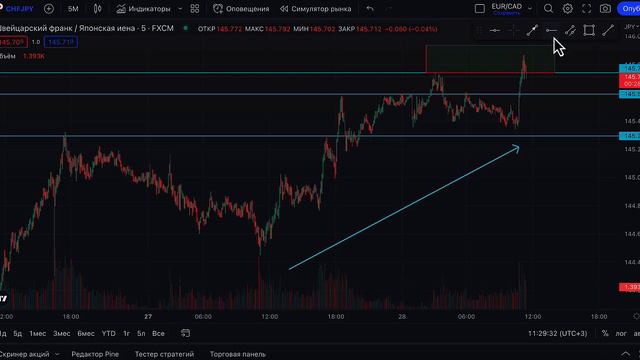Open the Скринер акций tab
The image size is (640, 360).
24,354
